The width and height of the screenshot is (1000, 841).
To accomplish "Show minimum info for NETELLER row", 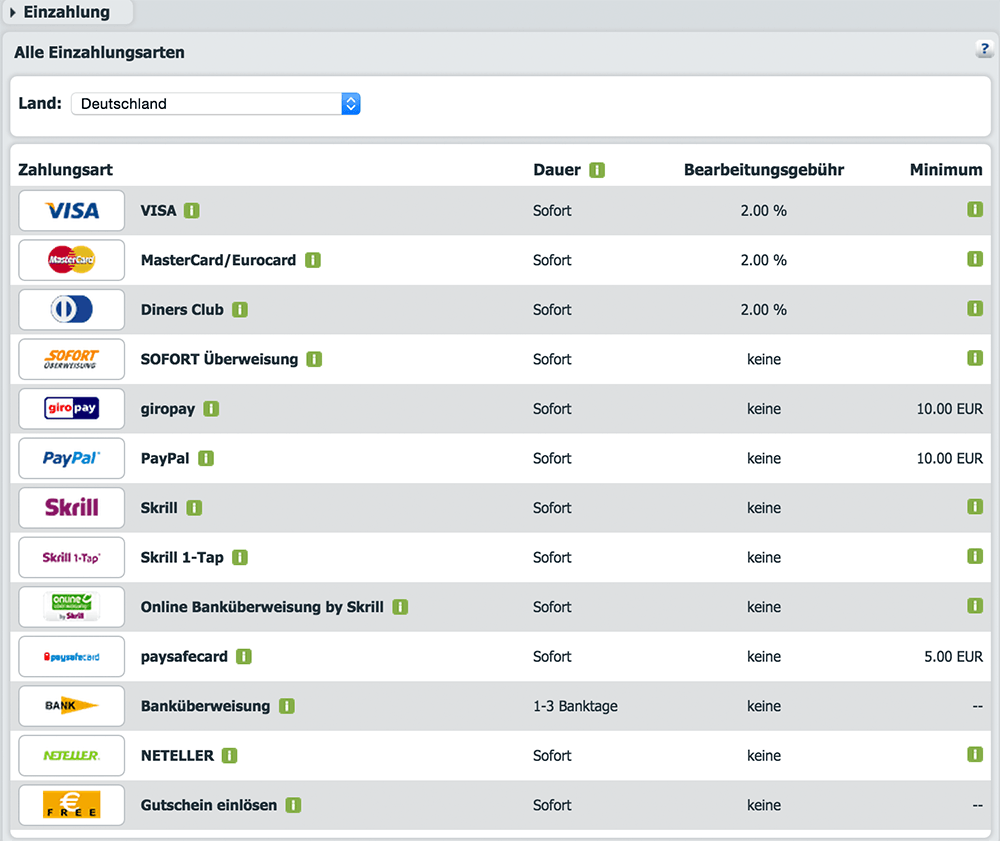I will tap(975, 754).
